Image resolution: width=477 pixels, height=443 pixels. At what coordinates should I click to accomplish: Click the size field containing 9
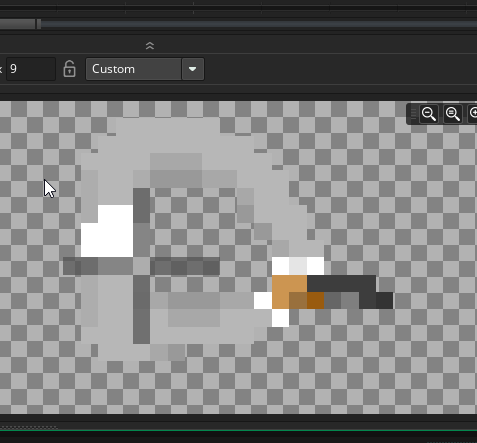(x=31, y=69)
